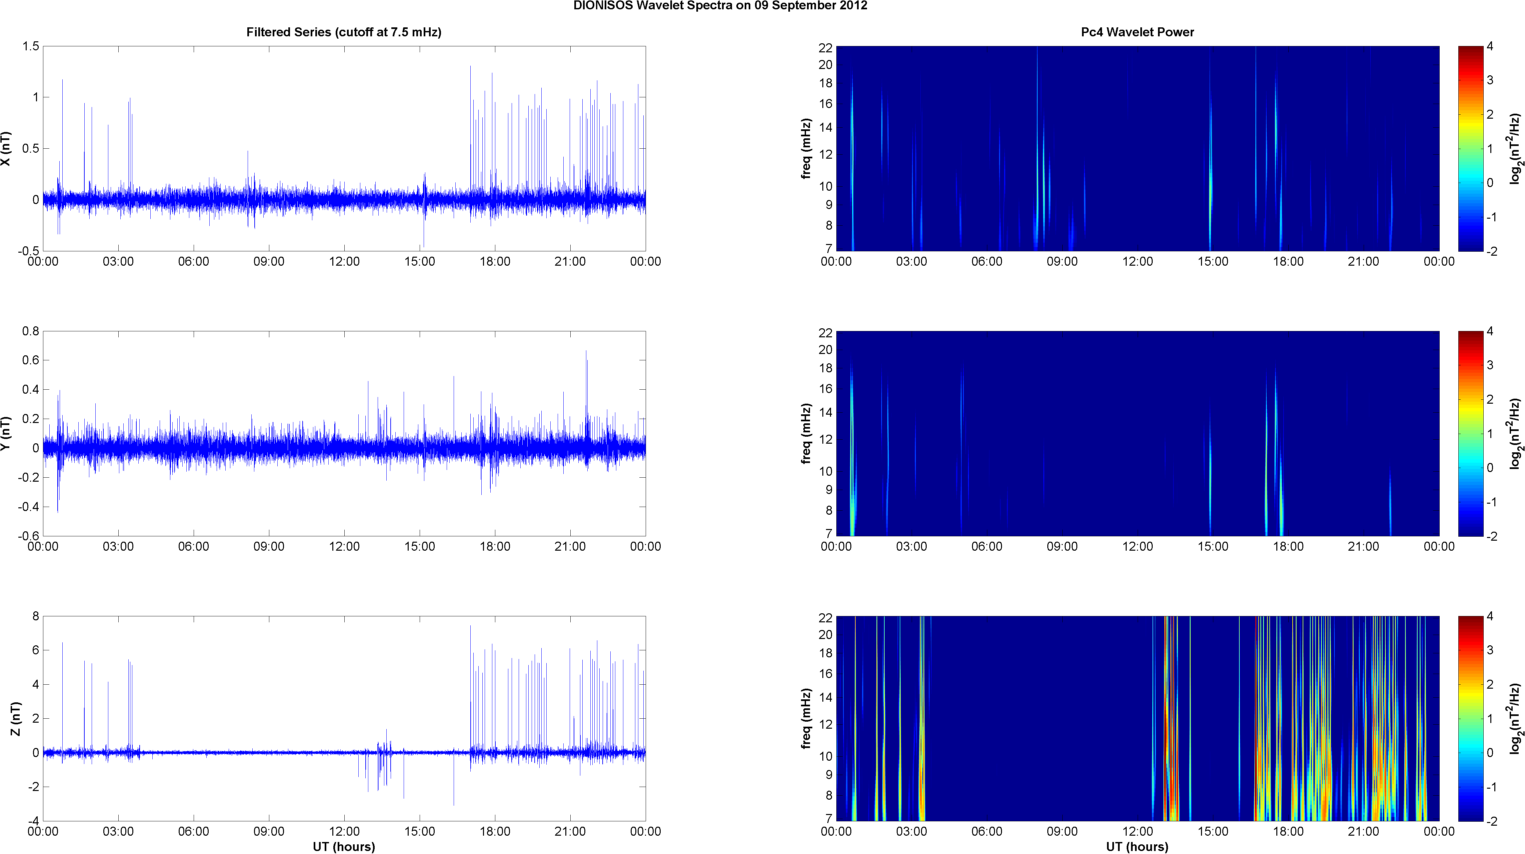
Task: Click "UT (hours)" under the Z time series
Action: pyautogui.click(x=344, y=847)
